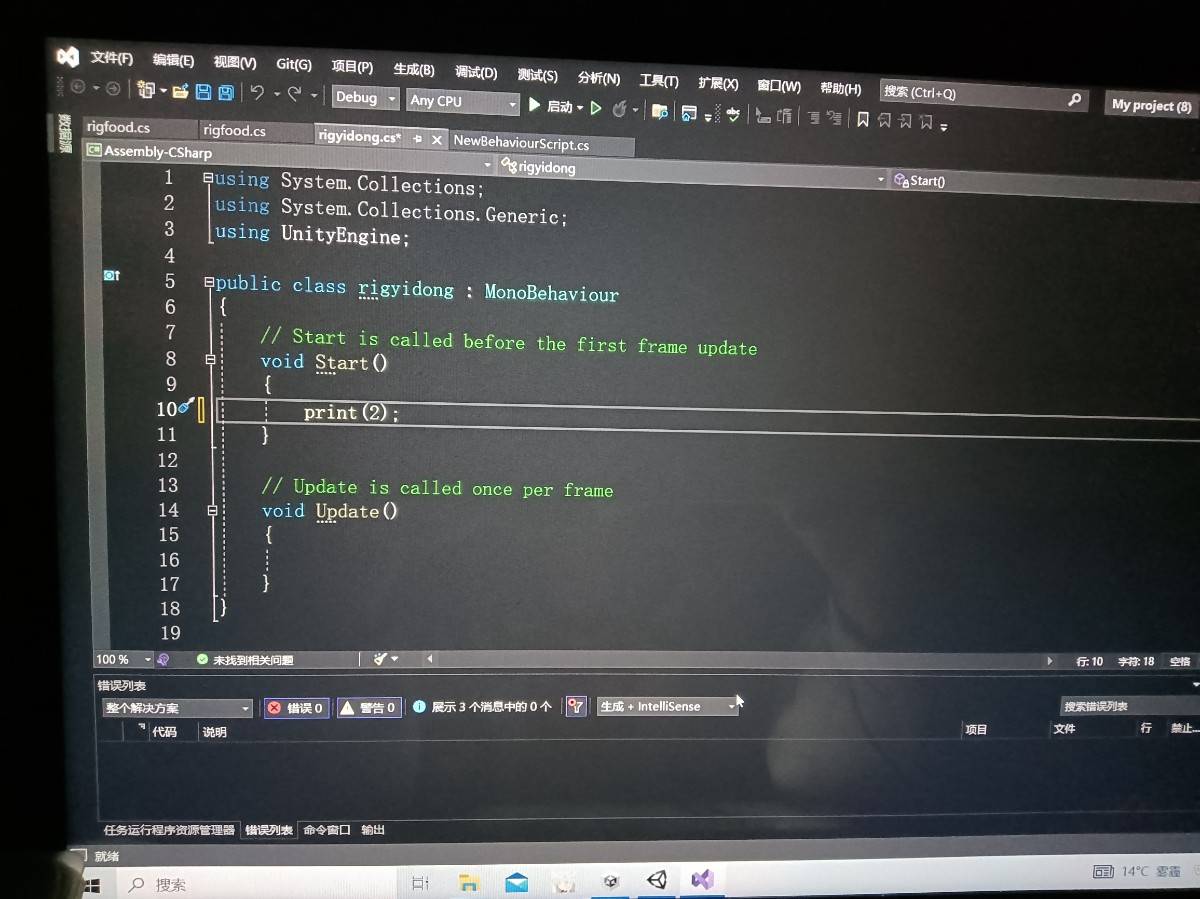Click the Toggle Bookmark icon in toolbar
The height and width of the screenshot is (899, 1200).
click(x=863, y=119)
